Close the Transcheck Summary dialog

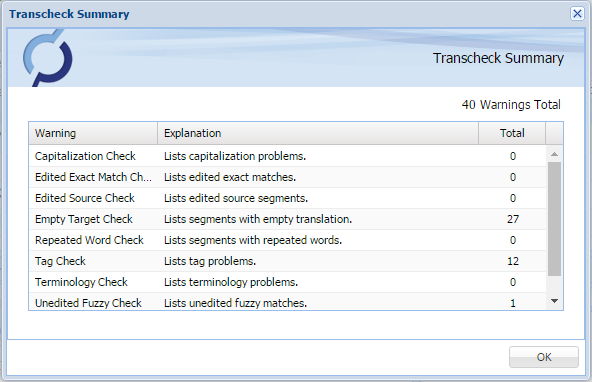click(577, 14)
